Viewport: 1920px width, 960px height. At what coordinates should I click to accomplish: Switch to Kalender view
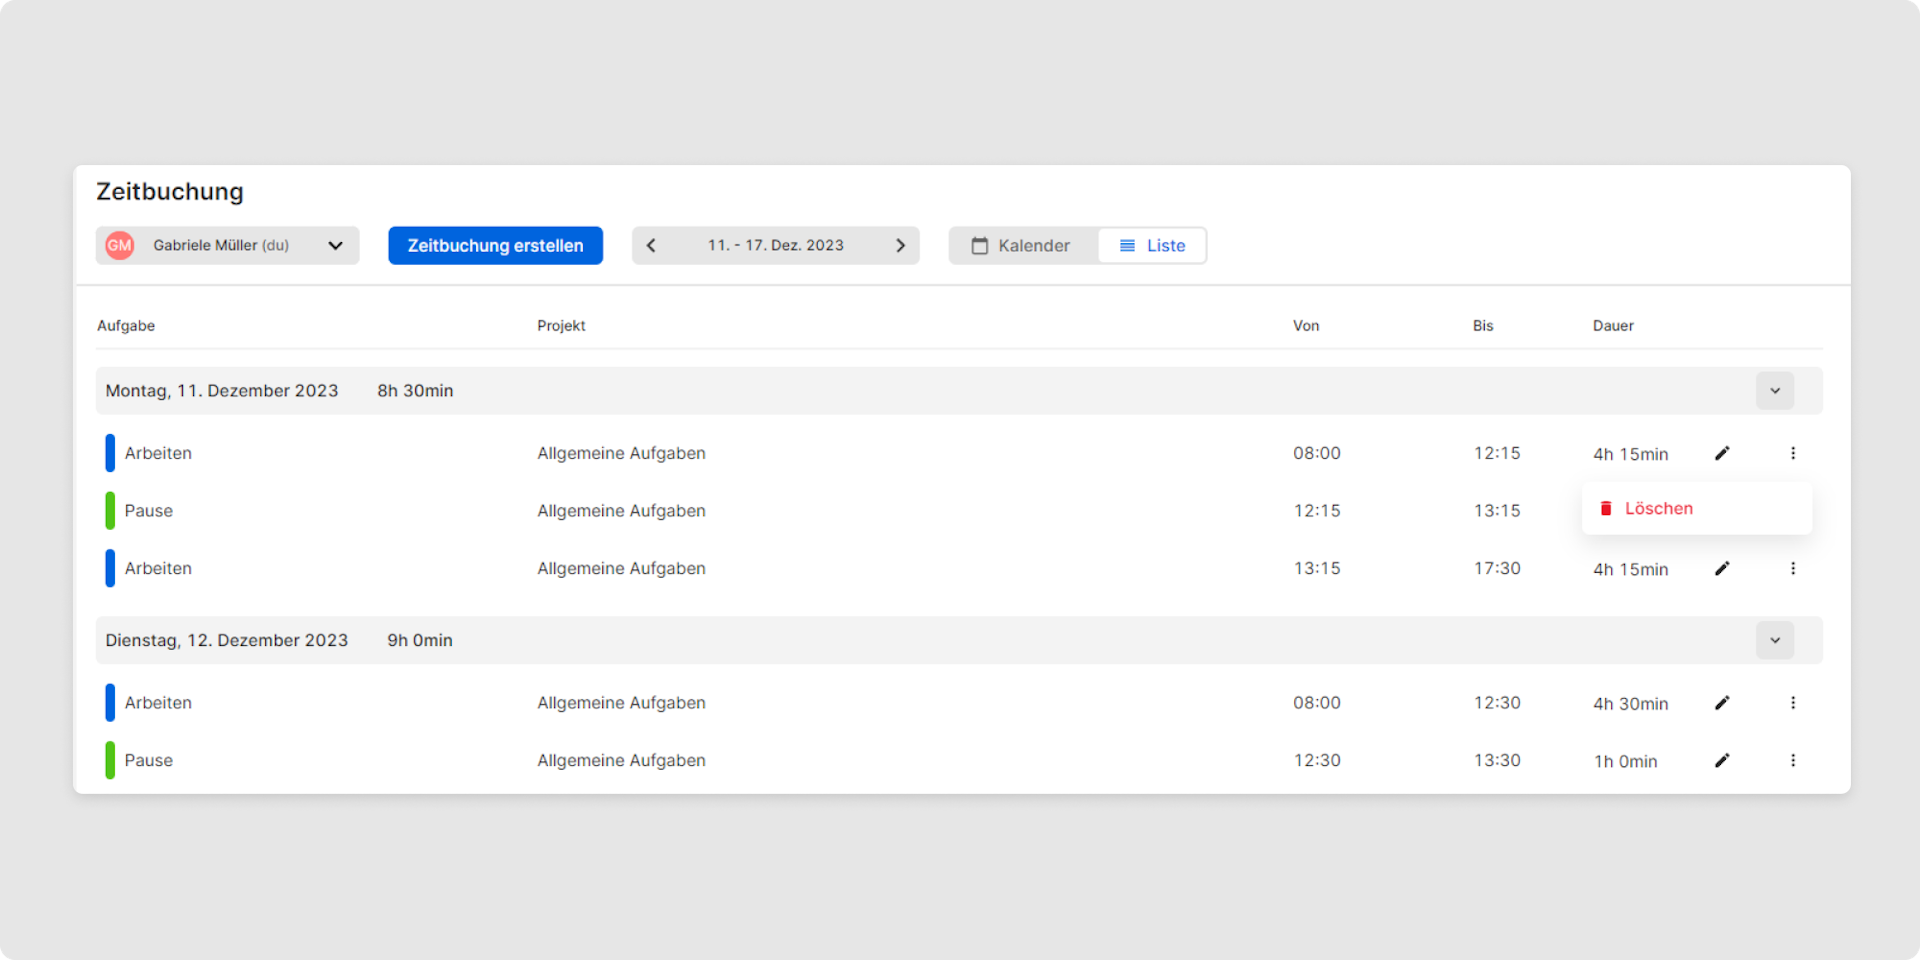pyautogui.click(x=1023, y=245)
